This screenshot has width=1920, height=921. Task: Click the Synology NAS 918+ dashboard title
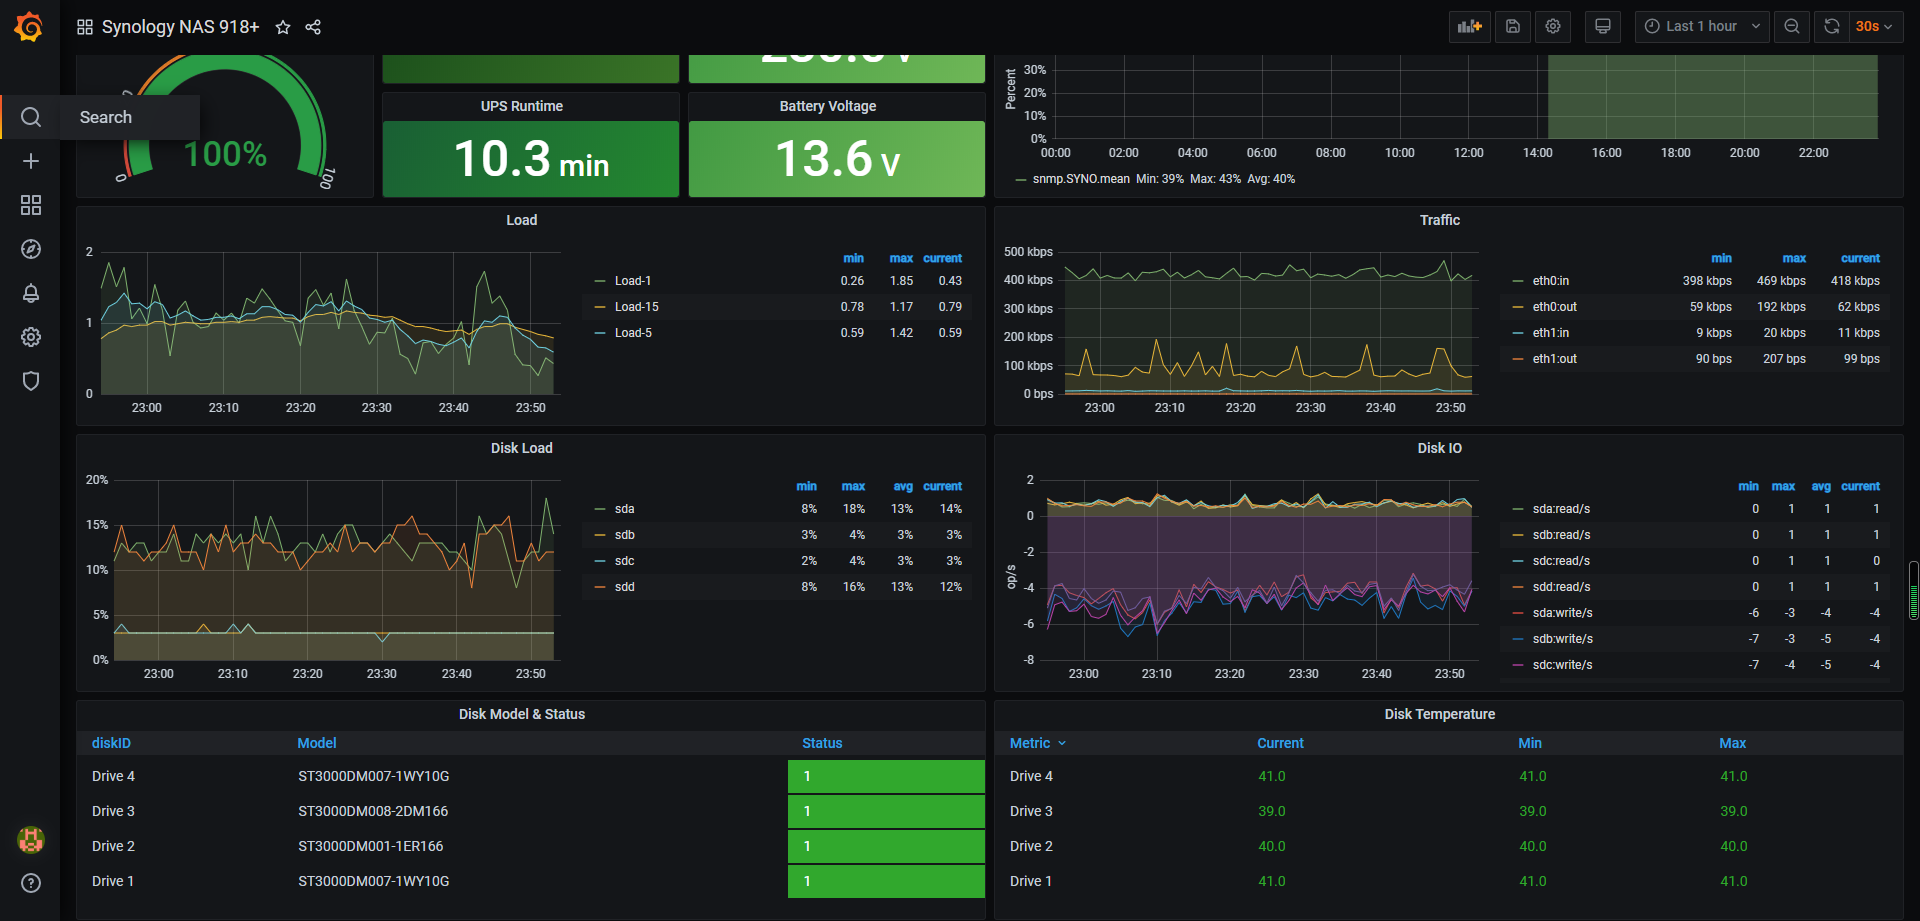click(180, 27)
